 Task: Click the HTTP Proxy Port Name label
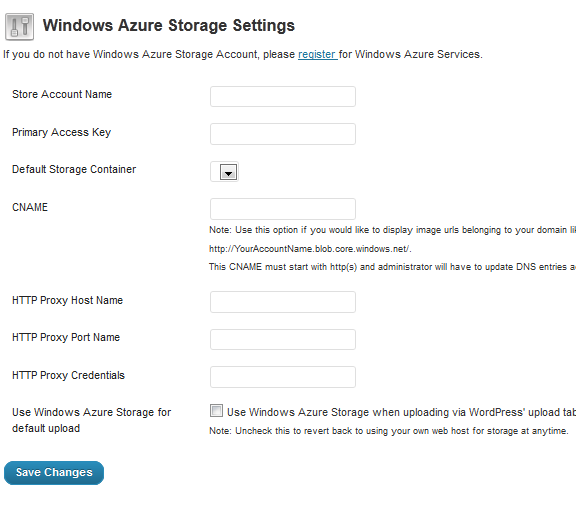tap(66, 338)
